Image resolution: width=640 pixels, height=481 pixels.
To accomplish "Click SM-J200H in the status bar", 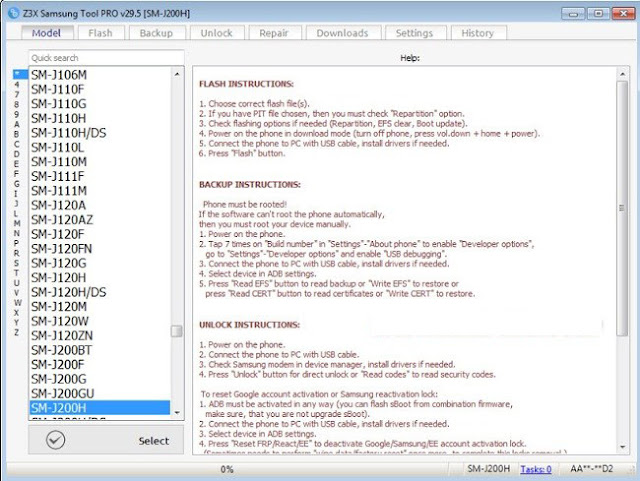I will tap(489, 469).
